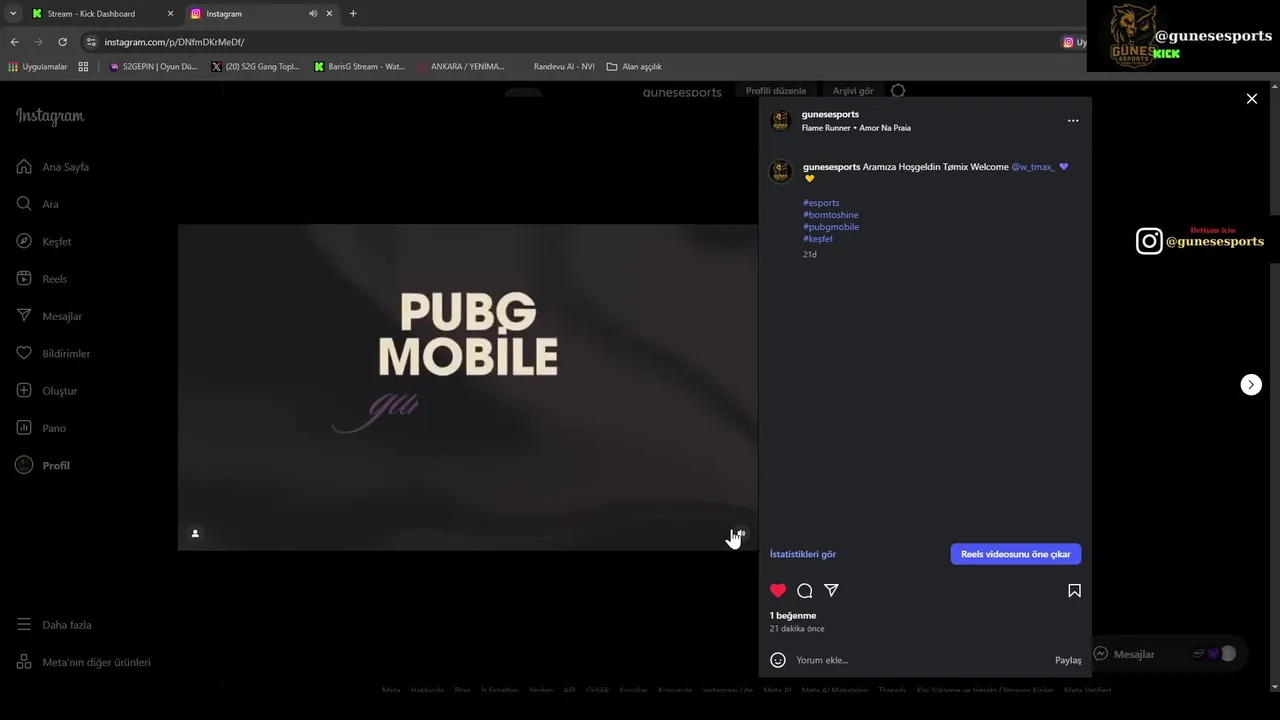Viewport: 1280px width, 720px height.
Task: Close the Kick Dashboard tab
Action: (x=170, y=14)
